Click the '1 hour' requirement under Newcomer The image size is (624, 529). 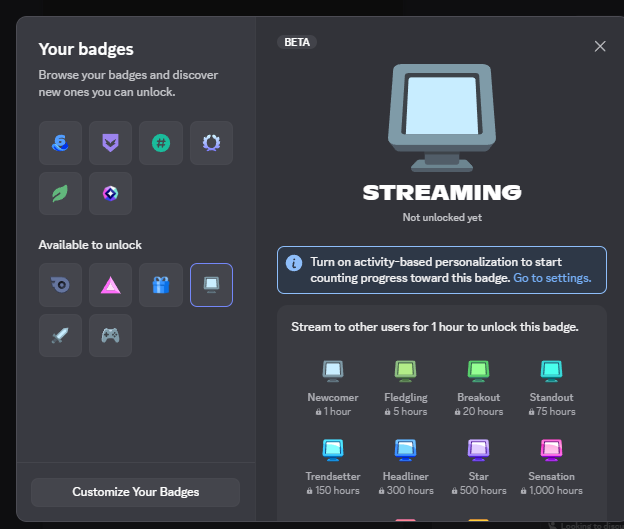(333, 412)
